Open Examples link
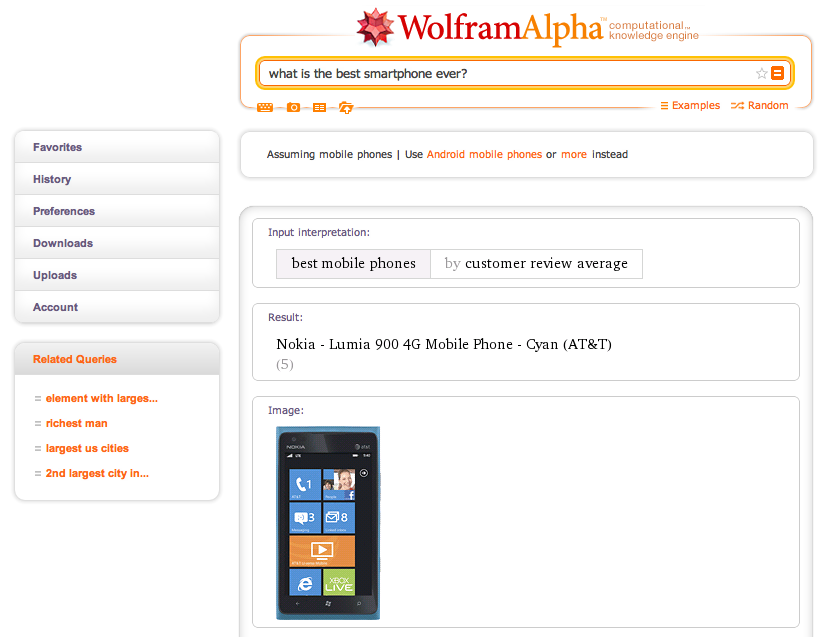Viewport: 827px width, 637px height. 690,105
